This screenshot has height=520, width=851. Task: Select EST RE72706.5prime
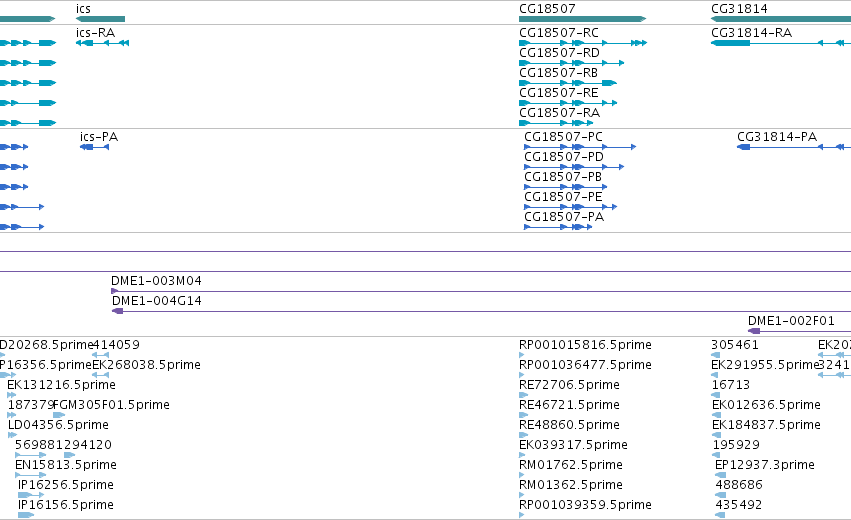point(569,385)
